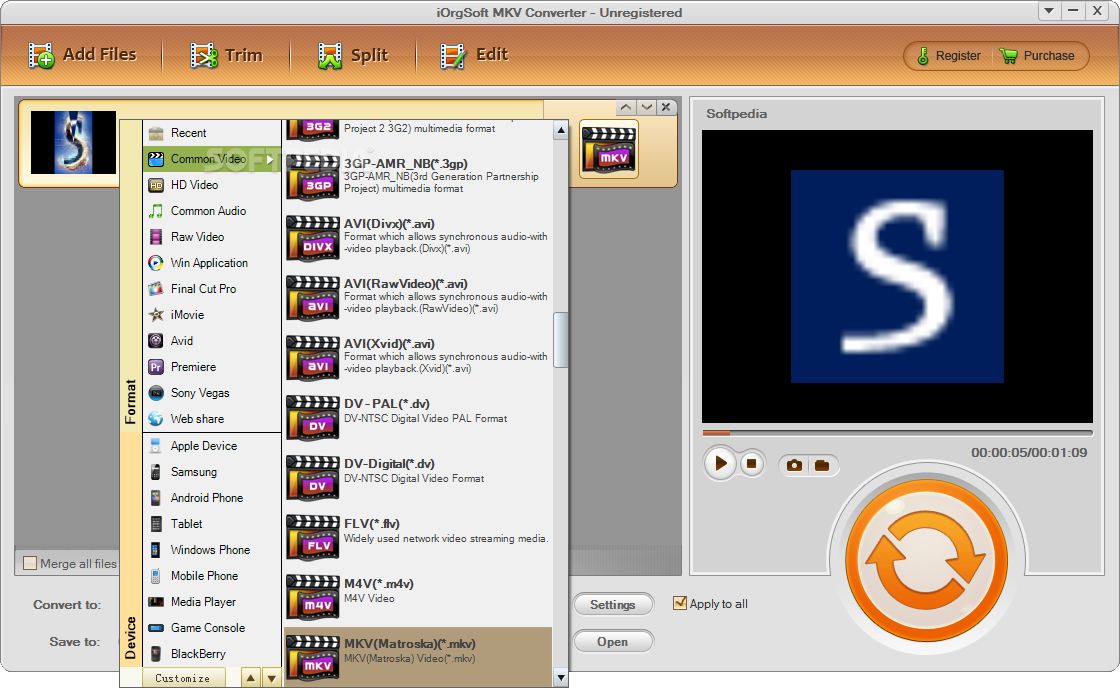Choose the AVI(RawVideo)(*.avi) format
This screenshot has height=688, width=1120.
pos(419,296)
